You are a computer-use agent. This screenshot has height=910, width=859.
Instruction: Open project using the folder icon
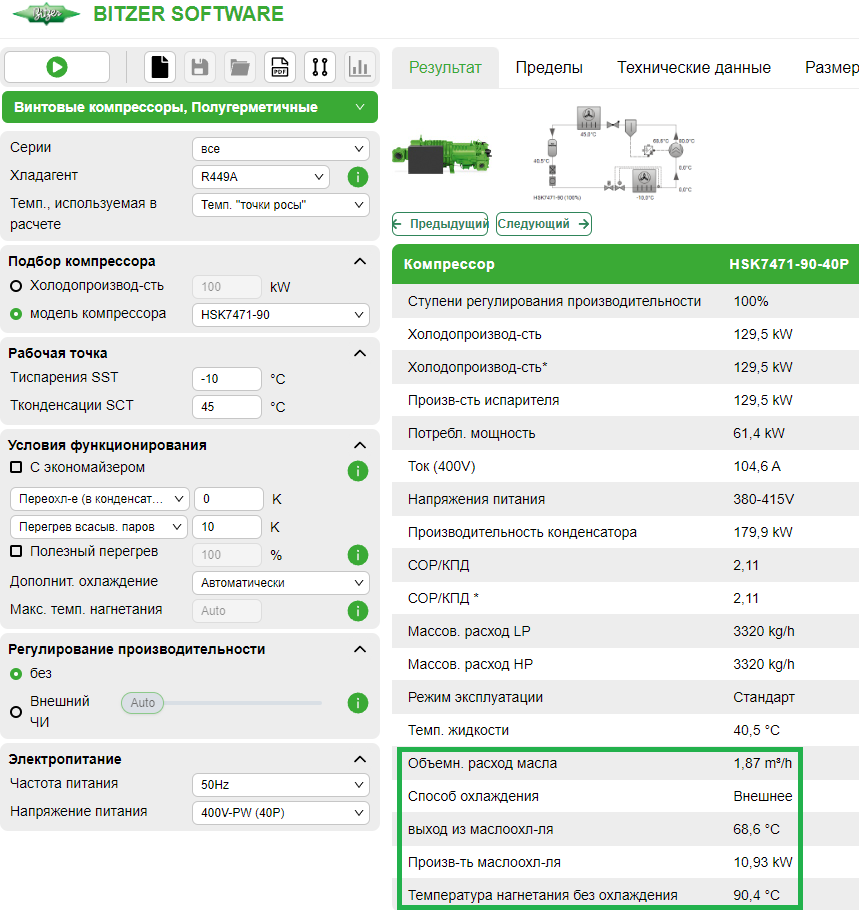pyautogui.click(x=239, y=67)
